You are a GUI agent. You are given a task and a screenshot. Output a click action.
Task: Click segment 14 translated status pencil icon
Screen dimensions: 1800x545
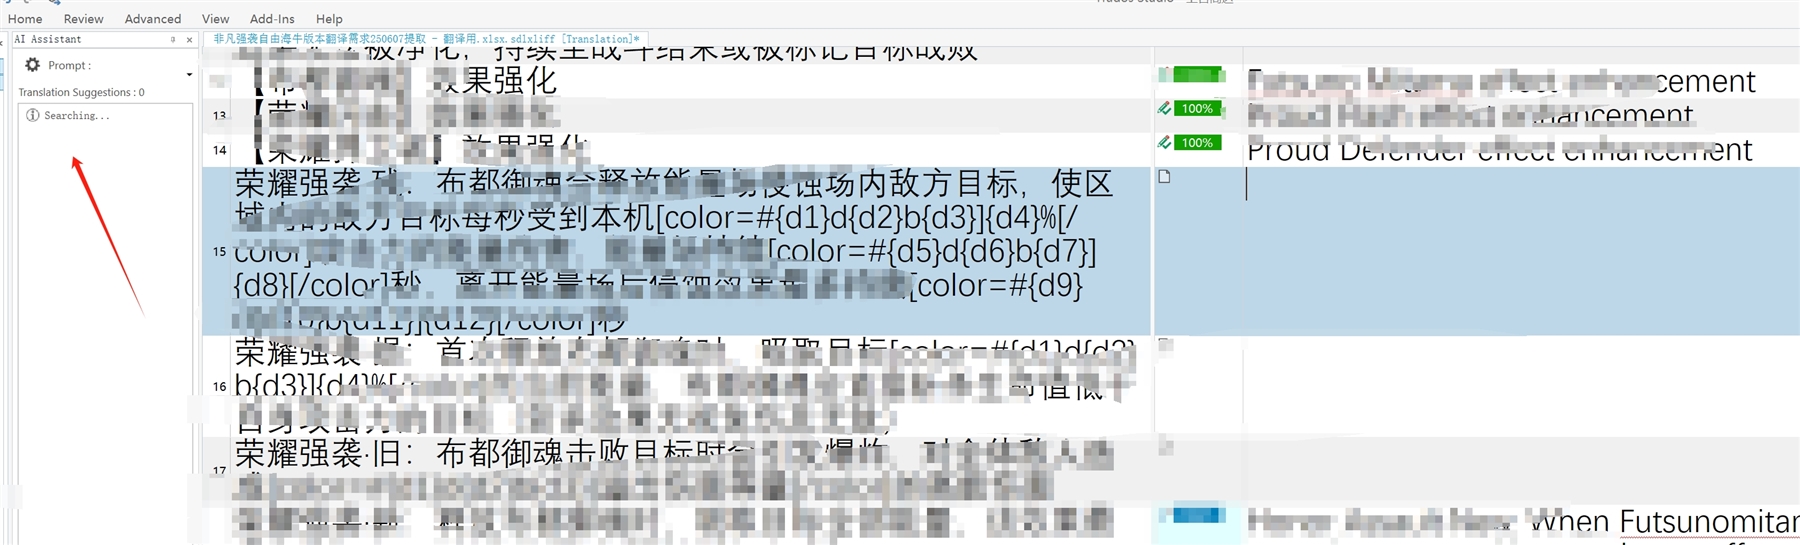(x=1164, y=142)
